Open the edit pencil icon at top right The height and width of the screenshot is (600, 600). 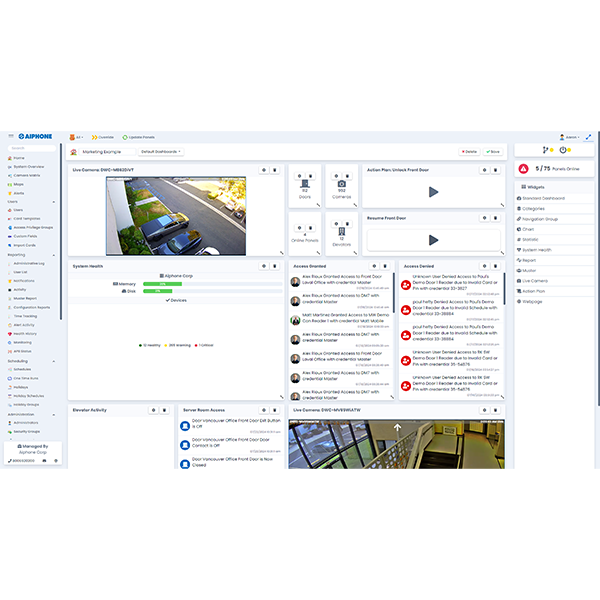tap(589, 137)
